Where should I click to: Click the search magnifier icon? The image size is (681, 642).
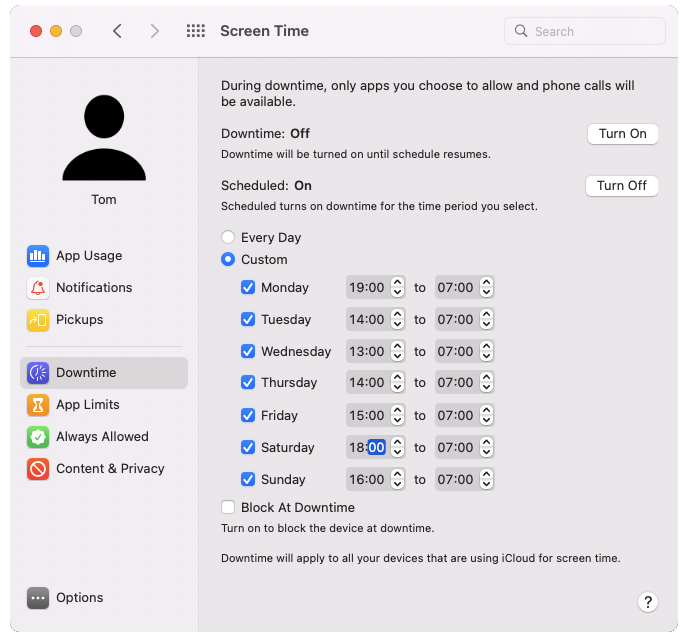[521, 31]
